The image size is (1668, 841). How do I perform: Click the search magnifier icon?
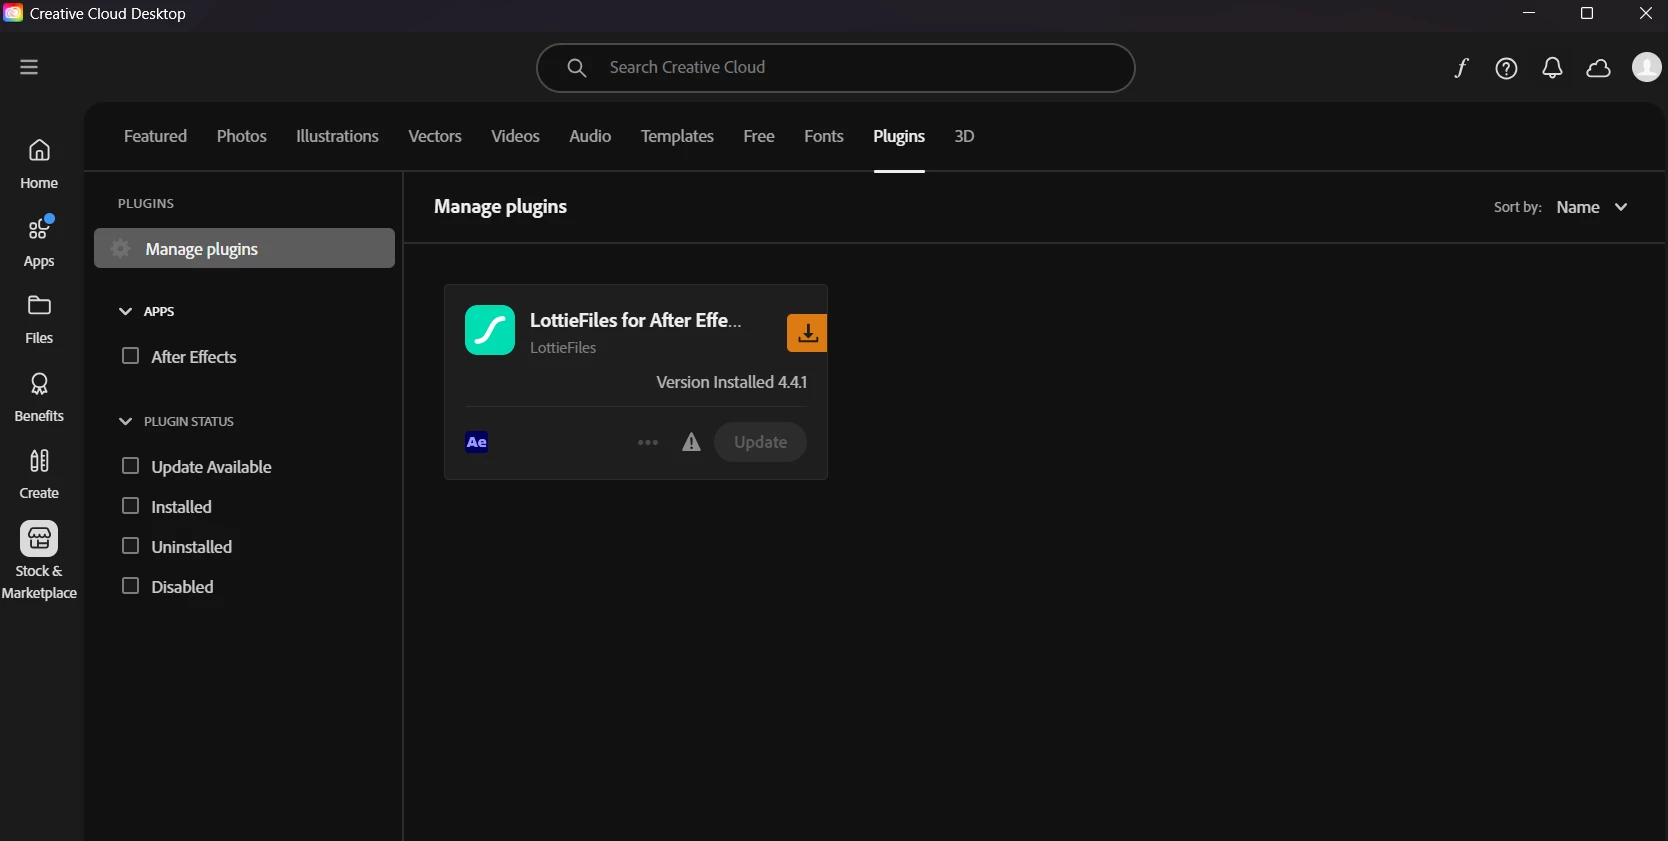click(x=577, y=68)
